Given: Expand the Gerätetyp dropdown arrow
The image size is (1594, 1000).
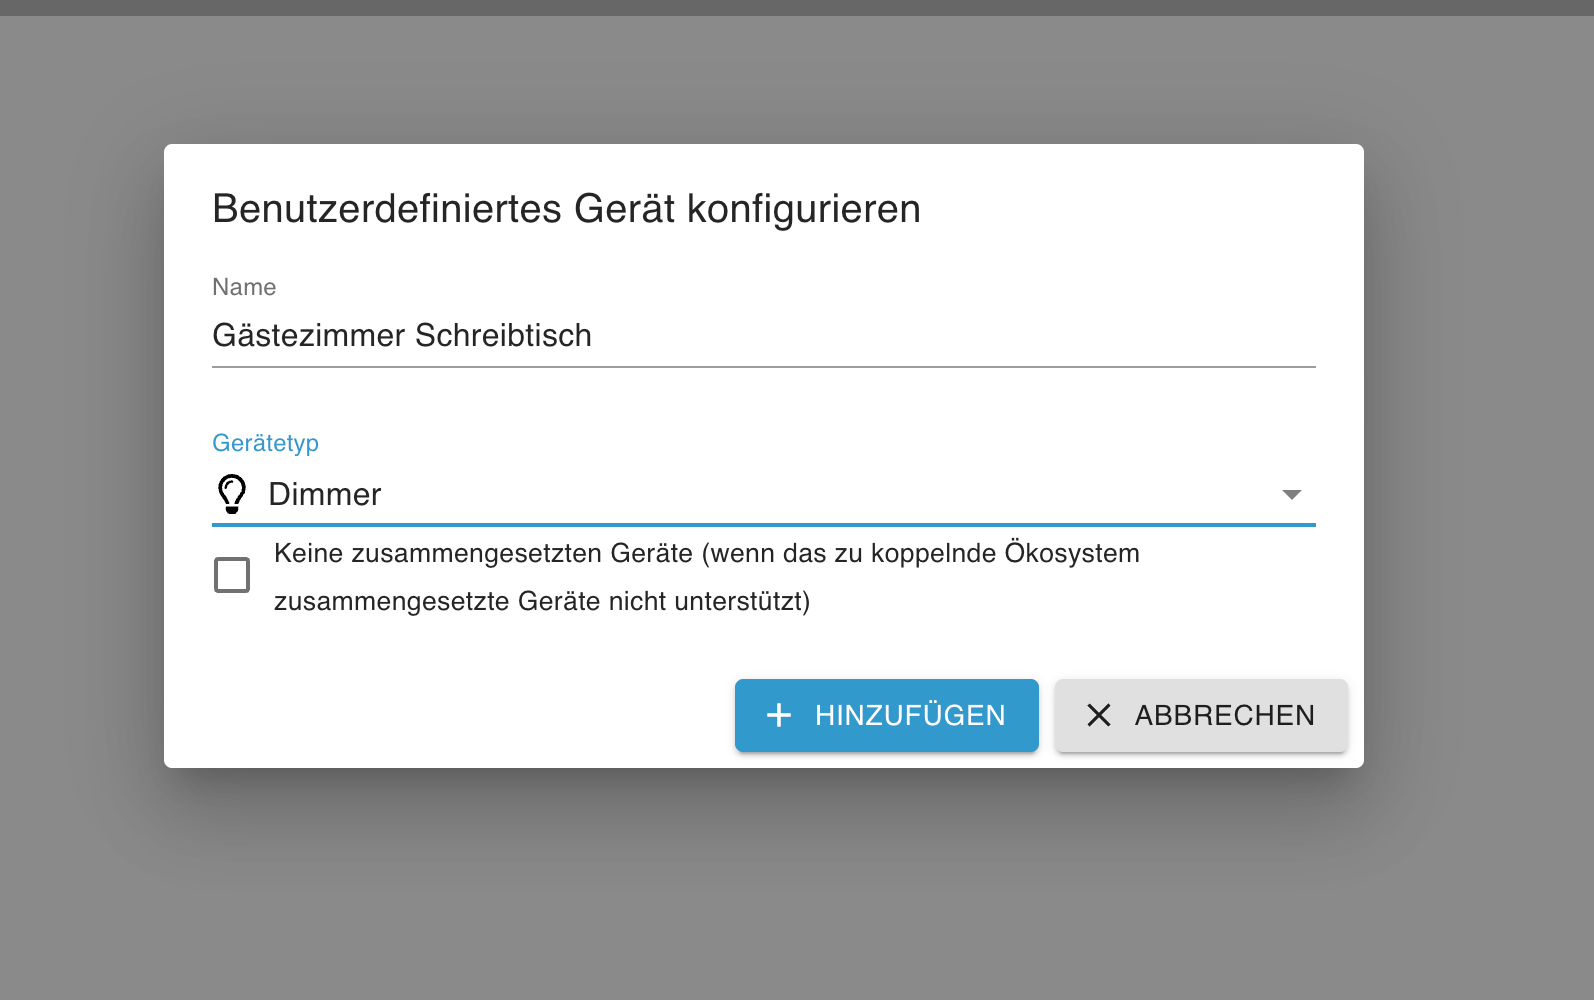Looking at the screenshot, I should click(x=1291, y=495).
